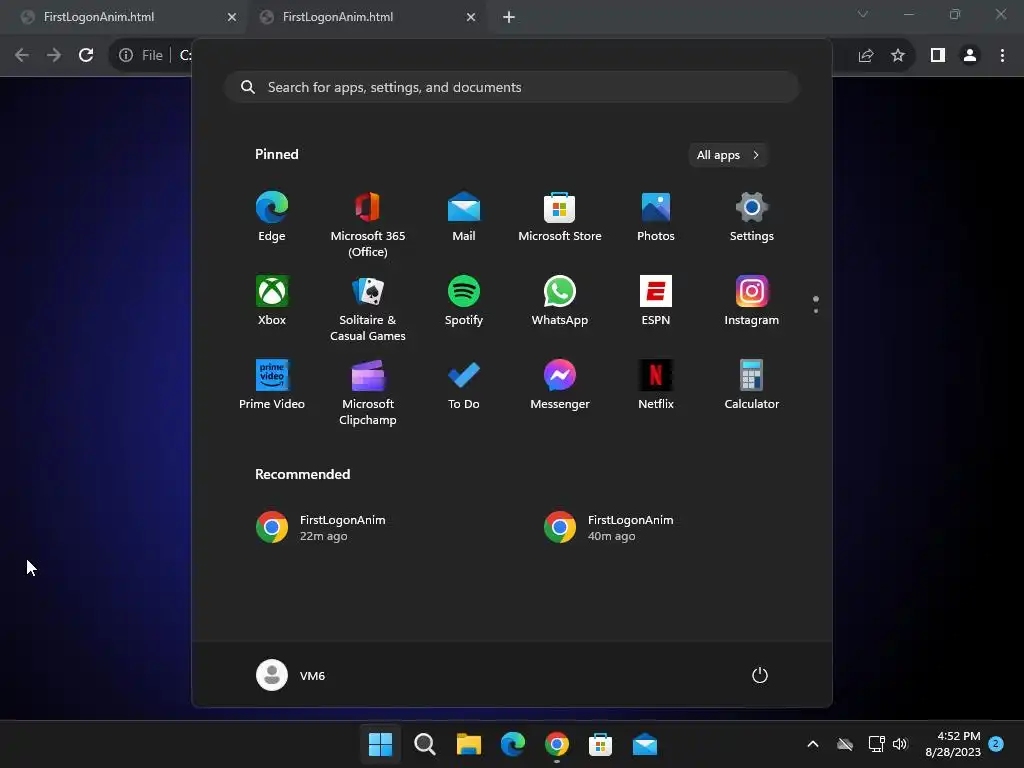The height and width of the screenshot is (768, 1024).
Task: Switch to Chrome via taskbar icon
Action: pos(556,744)
